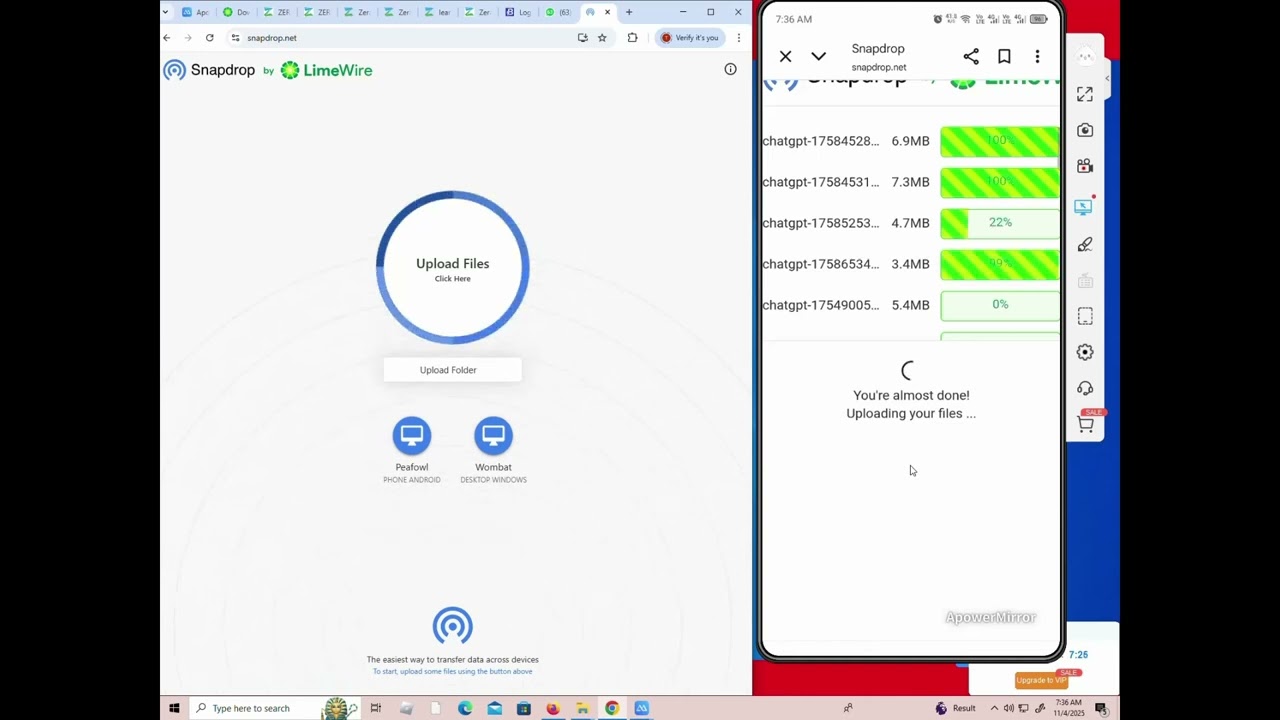Switch to the Log tab
This screenshot has width=1280, height=720.
pos(519,12)
